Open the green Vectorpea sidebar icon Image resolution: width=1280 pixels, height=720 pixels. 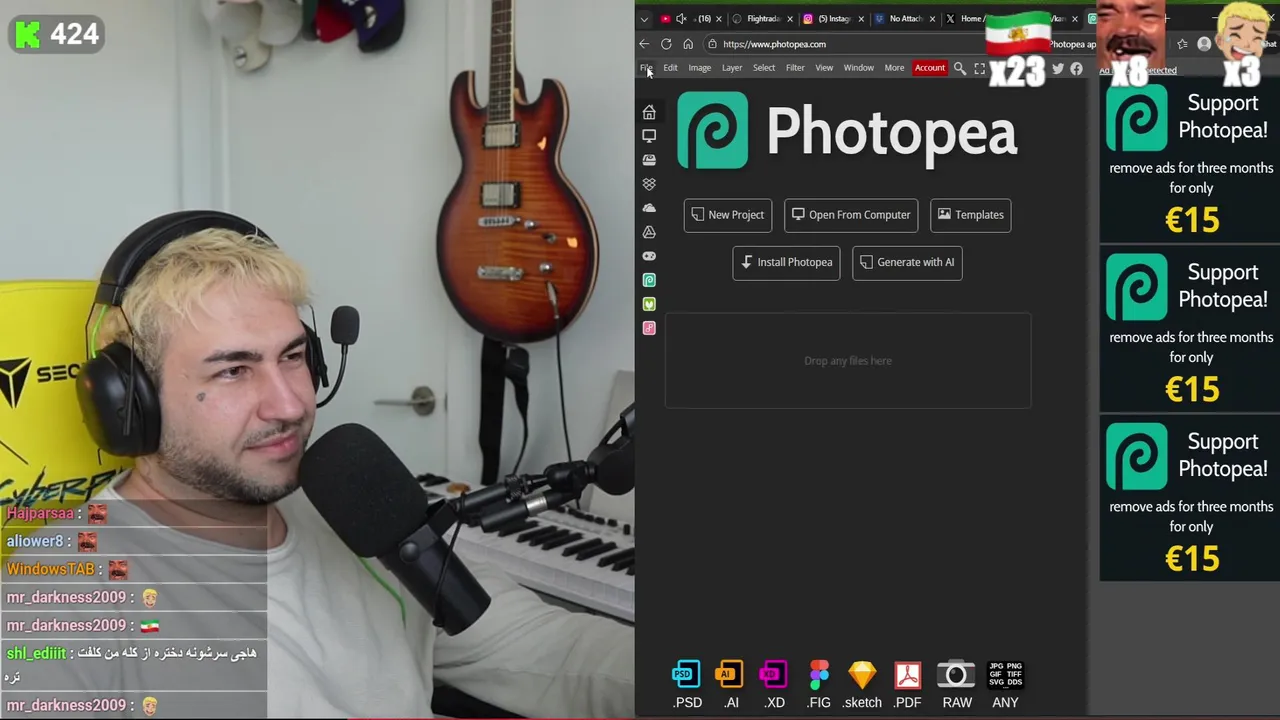tap(649, 304)
